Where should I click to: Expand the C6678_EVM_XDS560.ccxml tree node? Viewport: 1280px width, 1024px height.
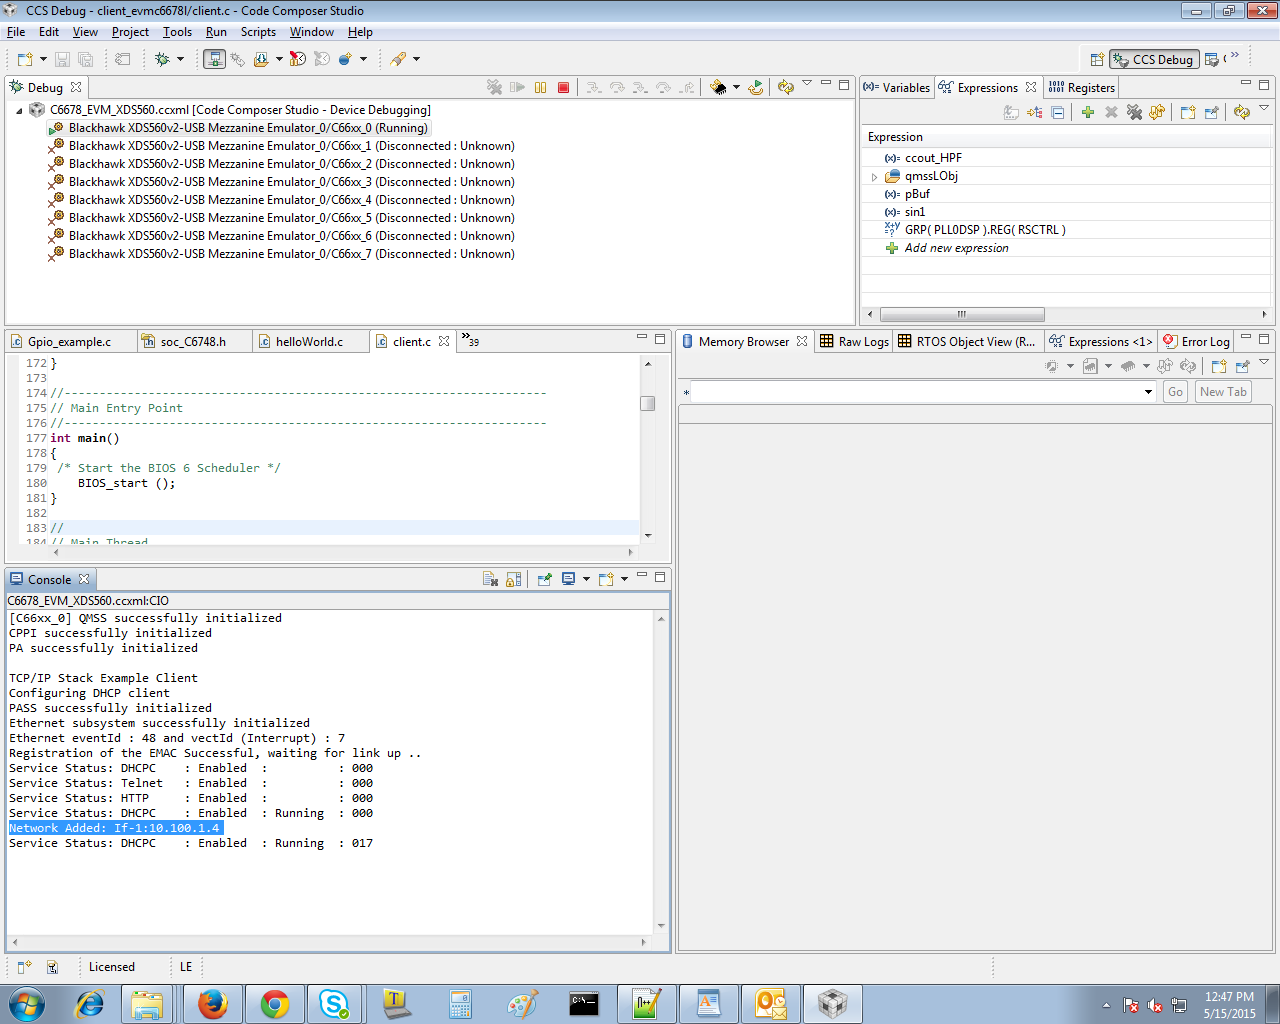19,111
